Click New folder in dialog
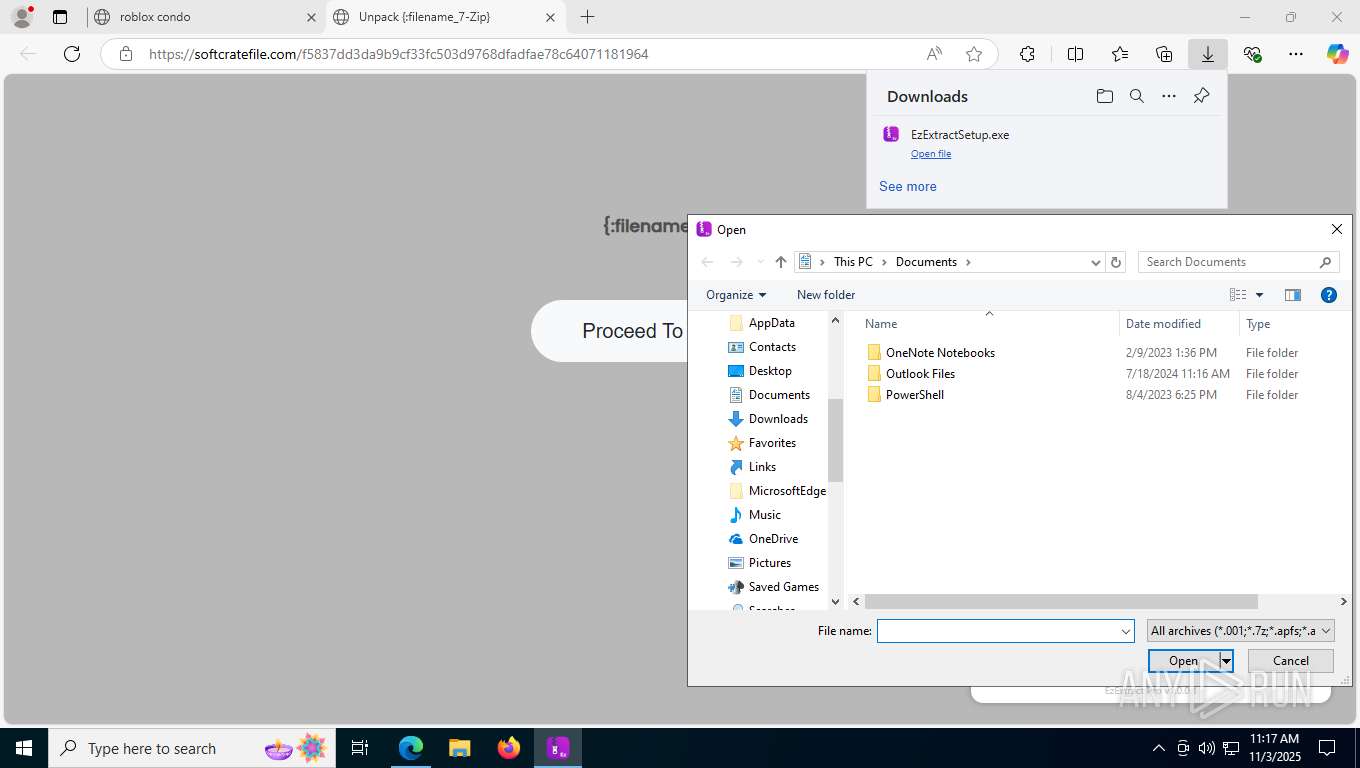The height and width of the screenshot is (768, 1360). coord(826,295)
